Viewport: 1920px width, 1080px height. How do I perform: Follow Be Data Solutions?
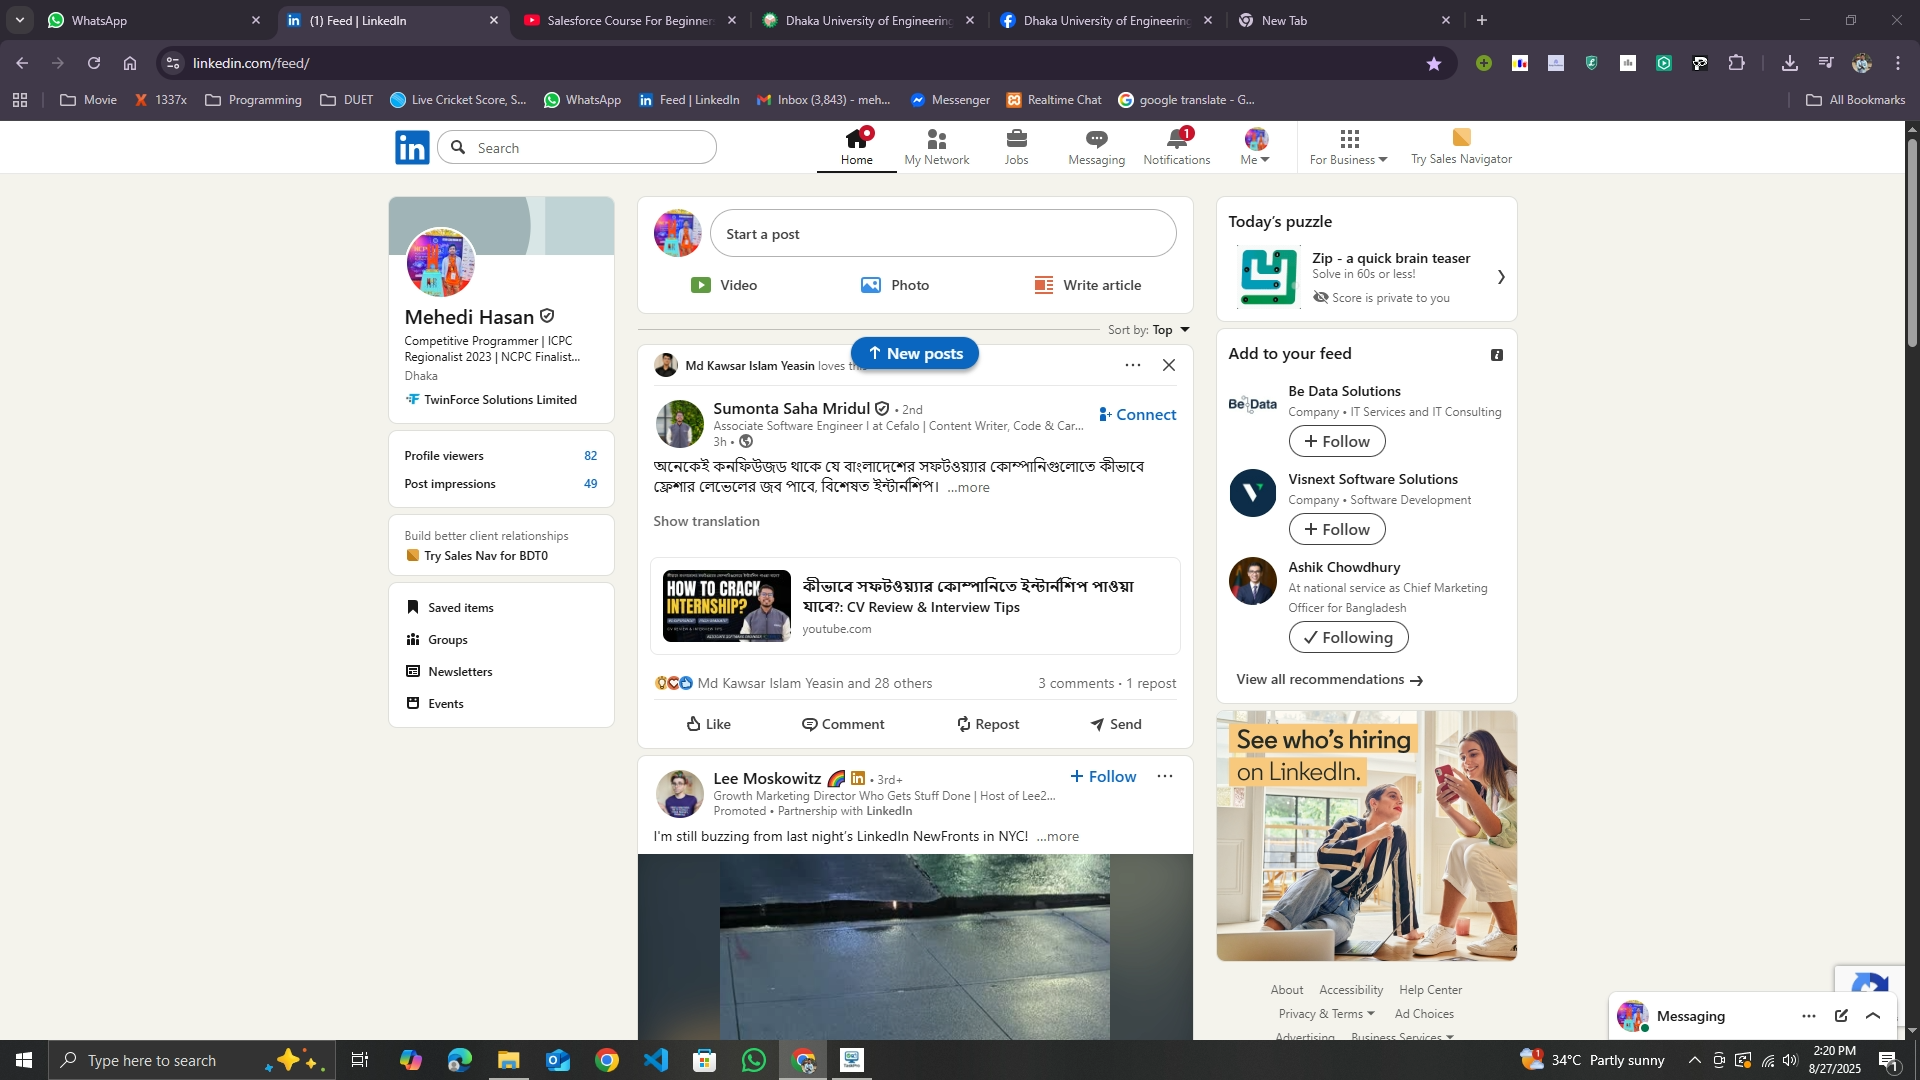click(1336, 441)
